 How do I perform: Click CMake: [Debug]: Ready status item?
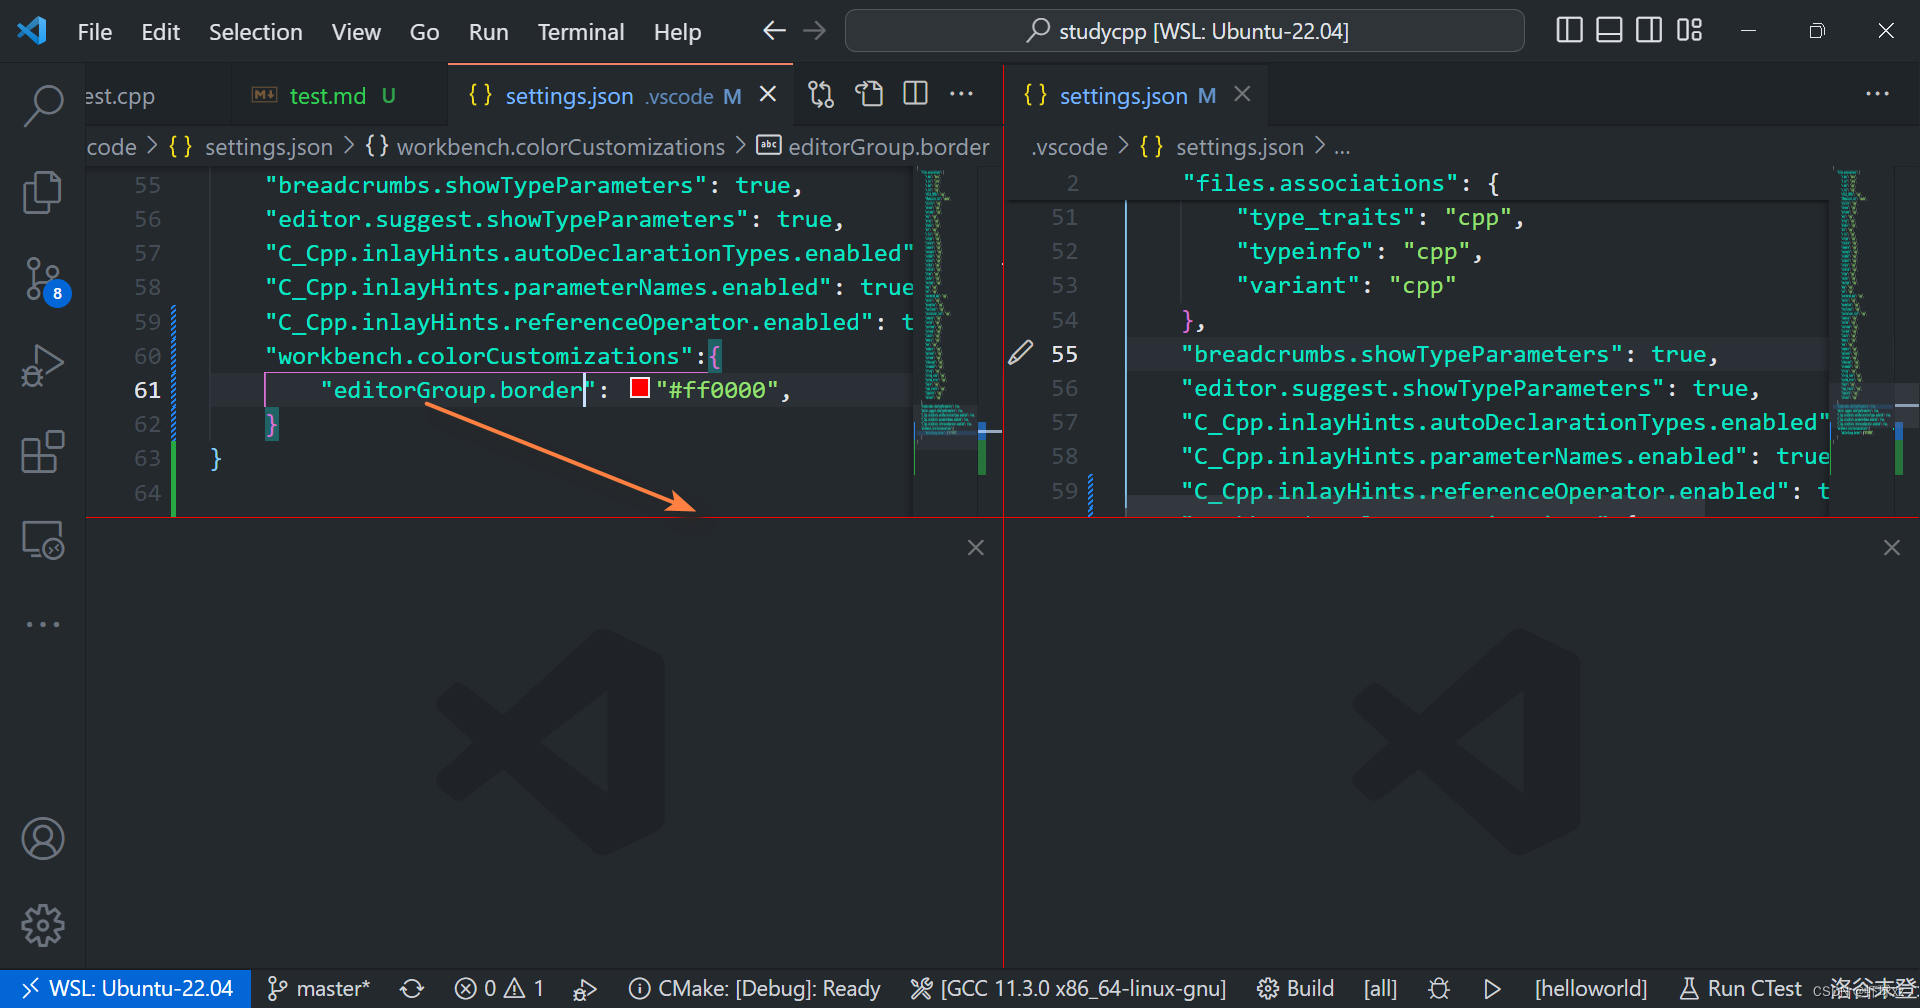pos(755,989)
